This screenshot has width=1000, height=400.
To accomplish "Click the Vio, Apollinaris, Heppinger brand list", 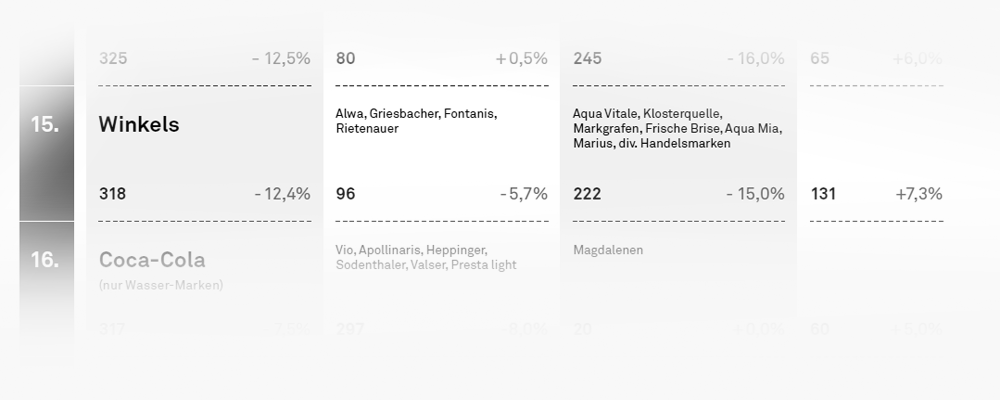I will [426, 257].
